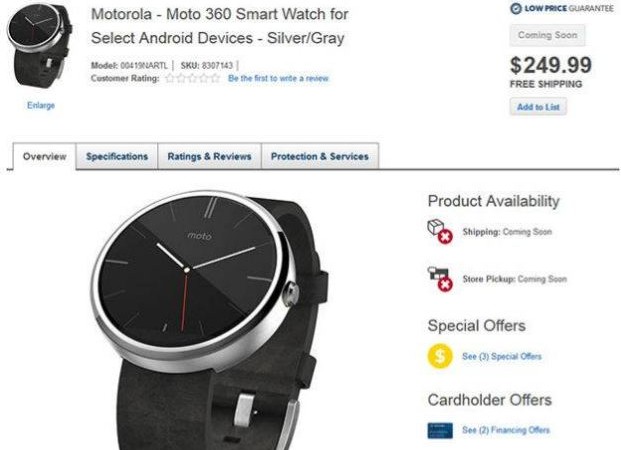This screenshot has width=621, height=450.
Task: Open the Ratings & Reviews tab
Action: coord(209,156)
